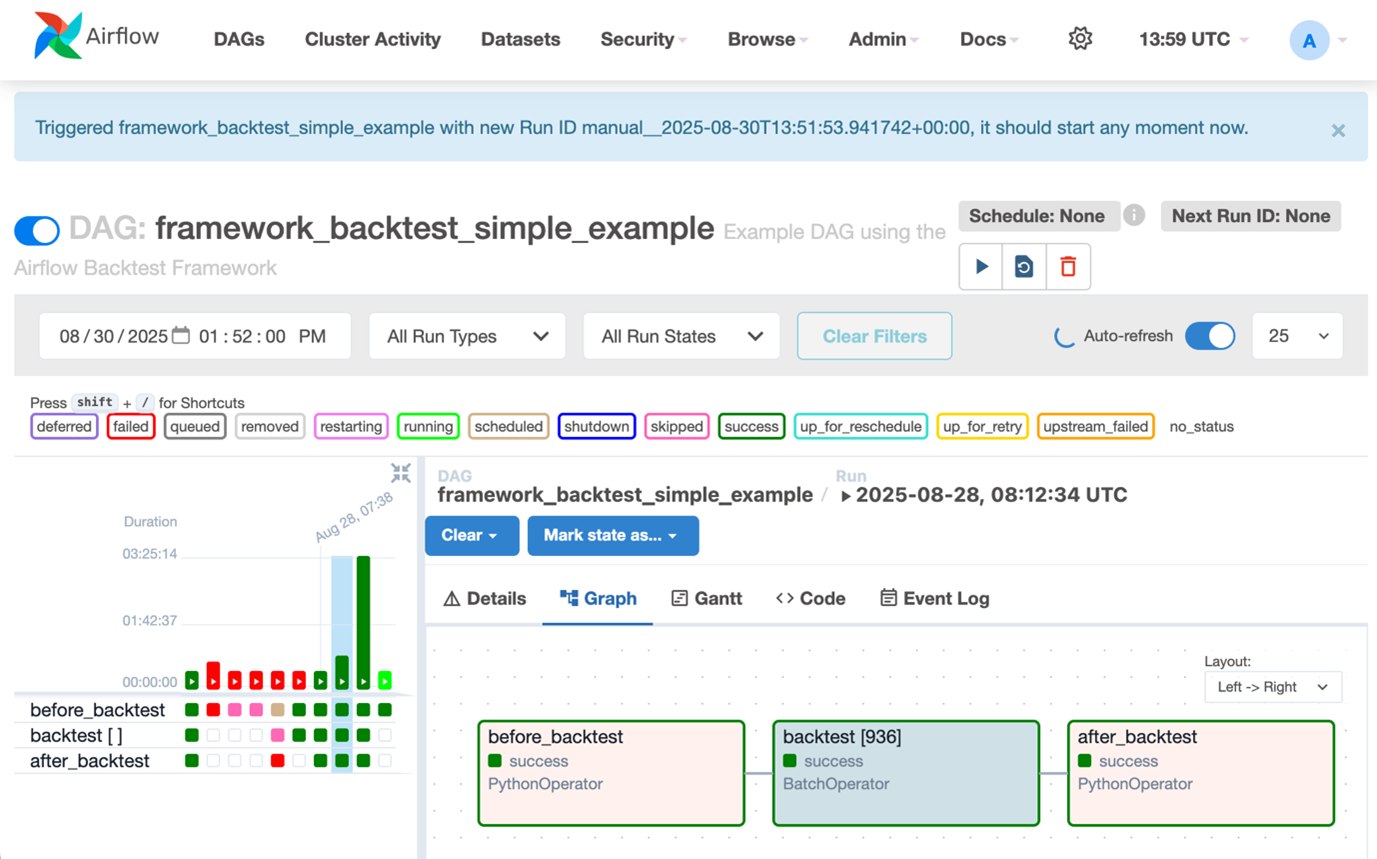Switch to the Details tab
The height and width of the screenshot is (859, 1377).
pos(484,598)
